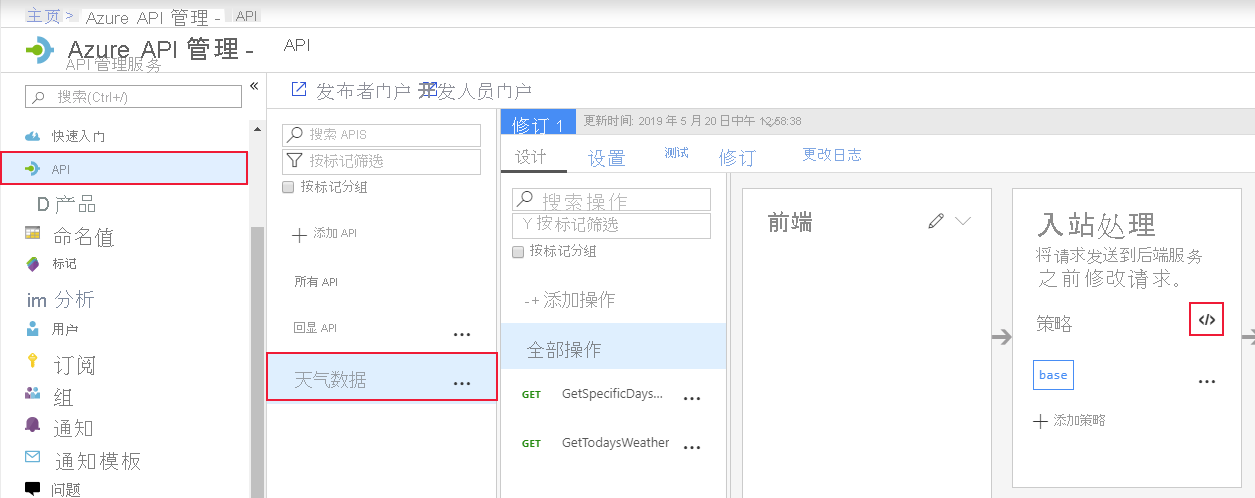Click the 通知模板 envelope icon
Viewport: 1255px width, 498px height.
click(x=32, y=457)
